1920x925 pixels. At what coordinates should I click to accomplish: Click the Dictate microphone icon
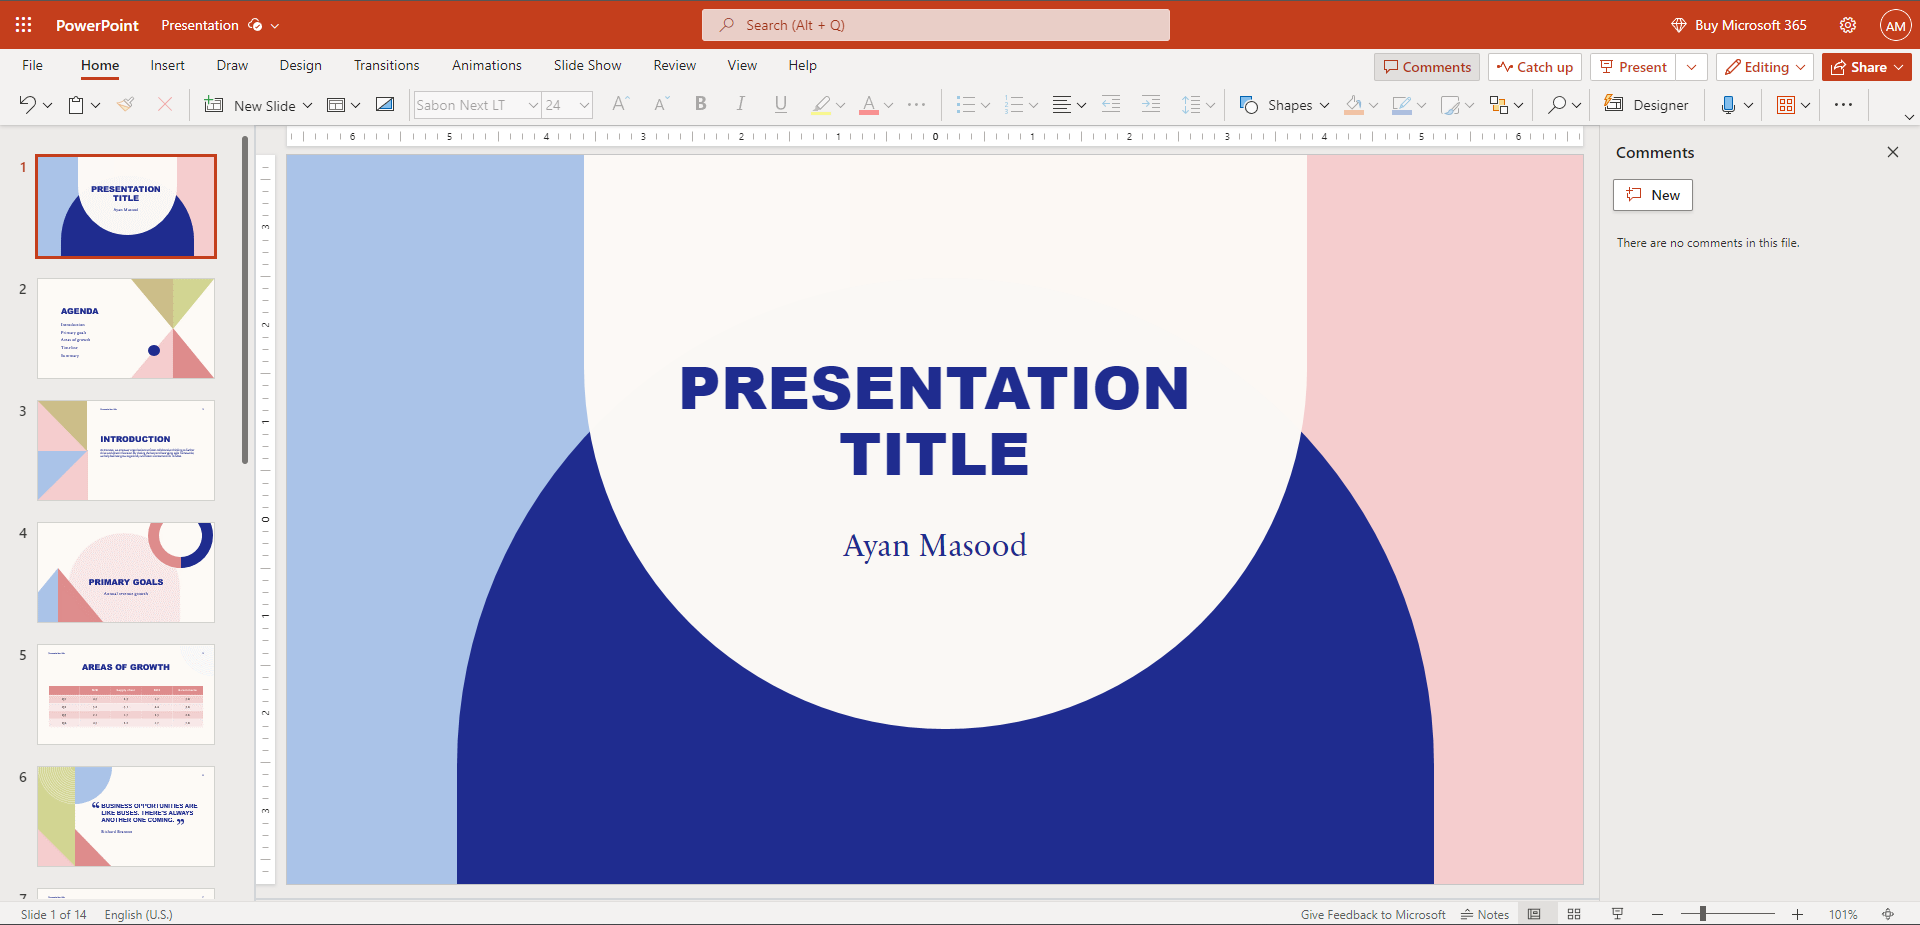click(1728, 104)
